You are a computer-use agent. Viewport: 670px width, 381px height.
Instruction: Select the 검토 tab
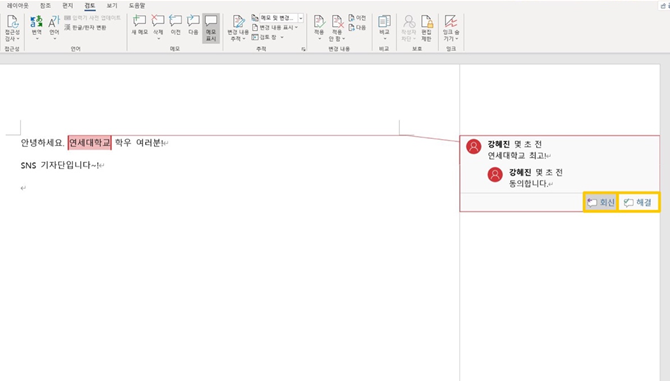click(x=90, y=6)
